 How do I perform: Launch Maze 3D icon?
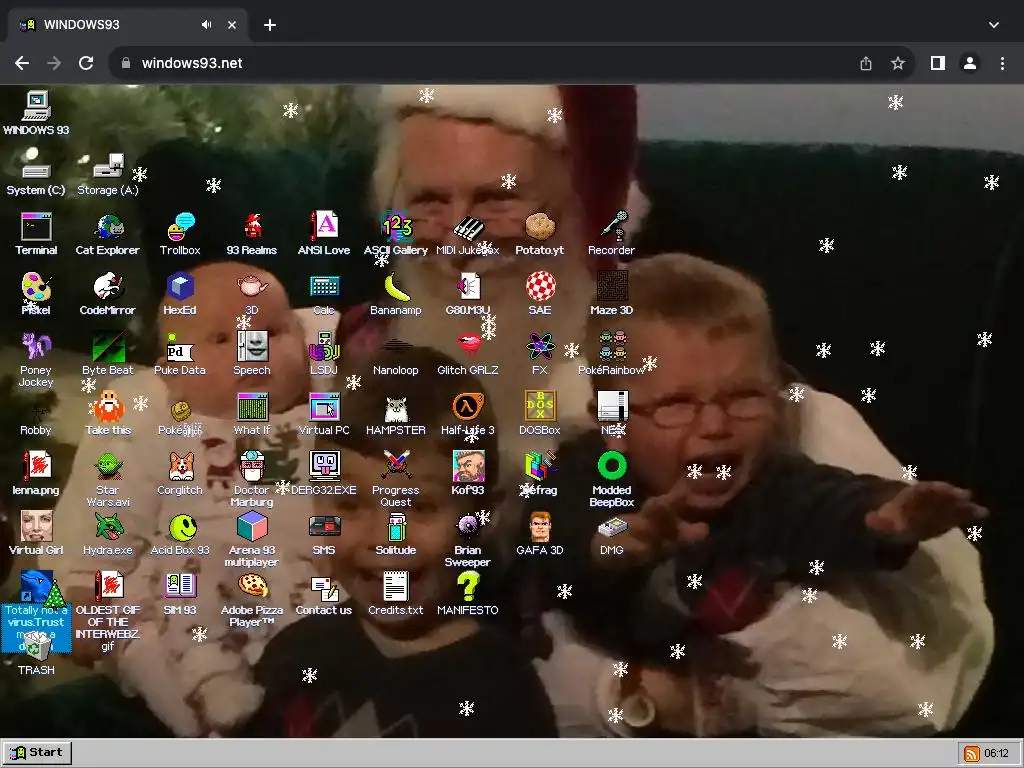(612, 294)
